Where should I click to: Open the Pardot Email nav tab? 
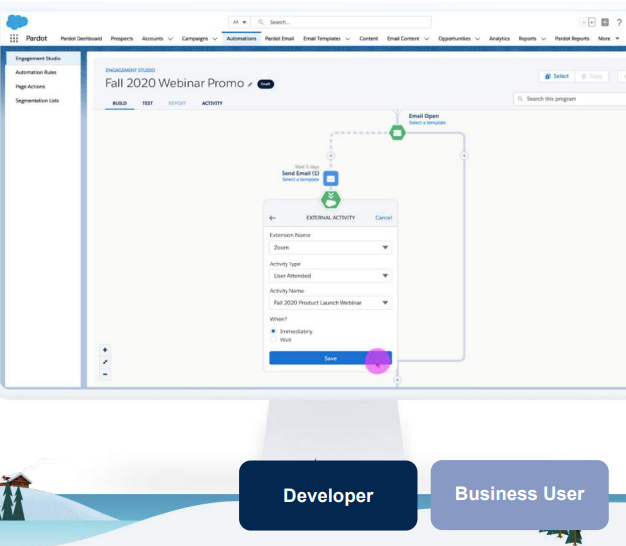(279, 39)
